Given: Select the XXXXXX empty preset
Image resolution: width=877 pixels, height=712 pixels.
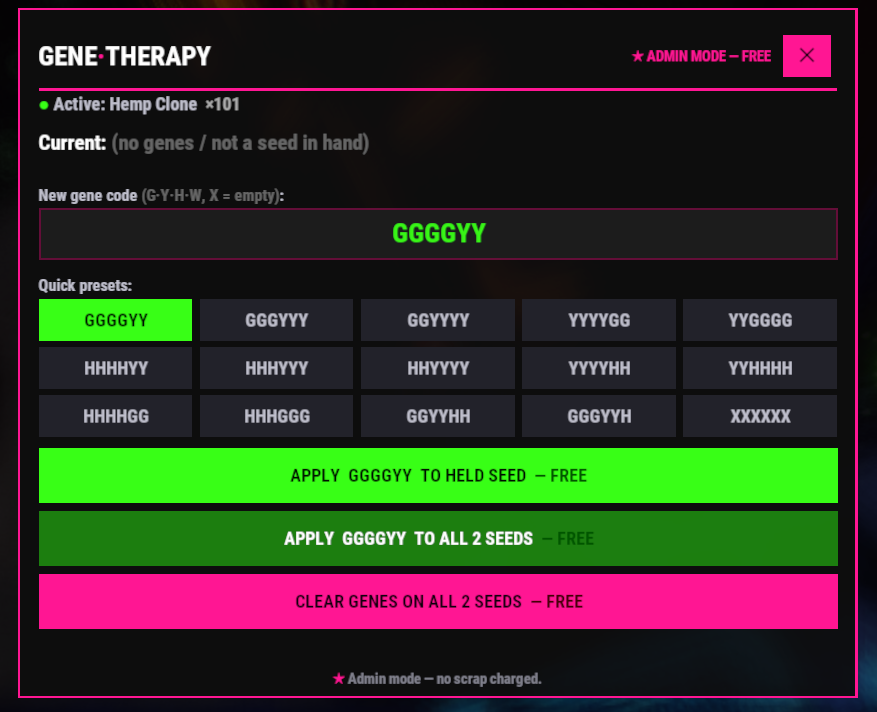Looking at the screenshot, I should [x=760, y=416].
